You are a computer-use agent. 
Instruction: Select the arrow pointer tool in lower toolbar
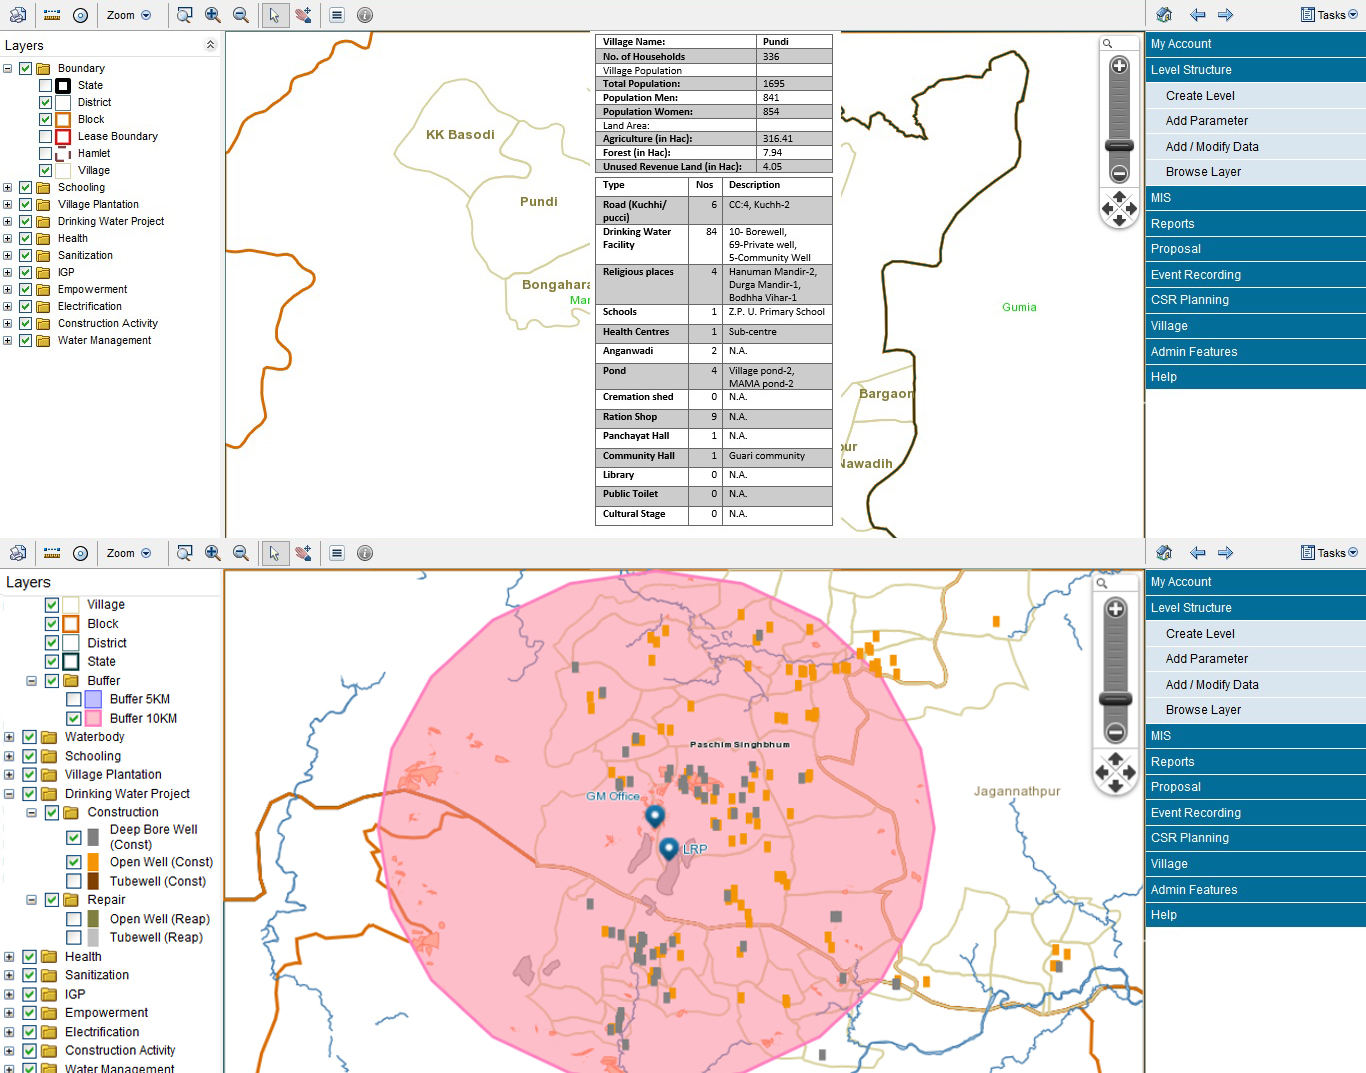tap(274, 553)
